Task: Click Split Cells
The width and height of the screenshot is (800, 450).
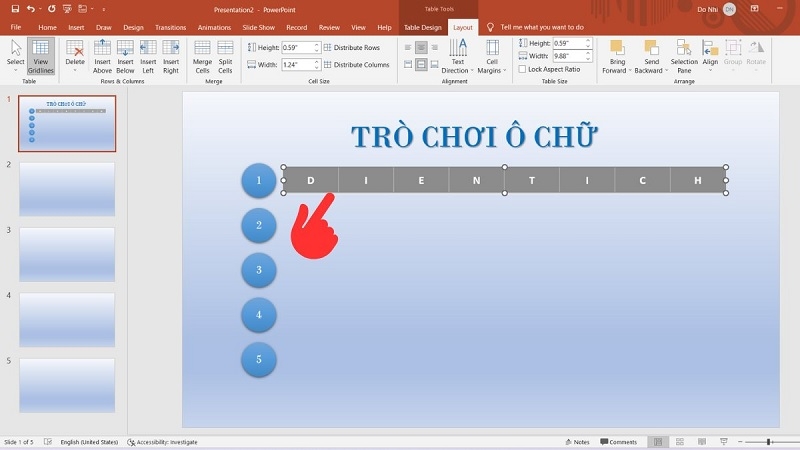Action: (226, 56)
